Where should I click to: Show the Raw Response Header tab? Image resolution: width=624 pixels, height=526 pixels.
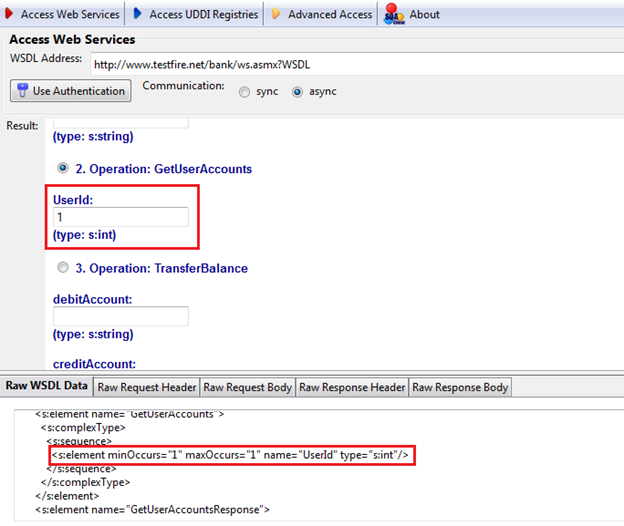[x=352, y=387]
